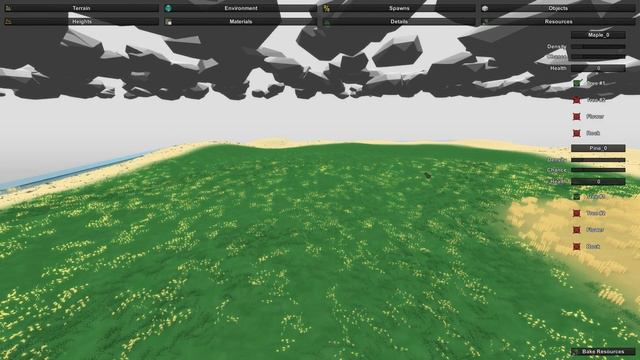Adjust the Maple_0 Density slider
640x360 pixels.
coord(598,47)
